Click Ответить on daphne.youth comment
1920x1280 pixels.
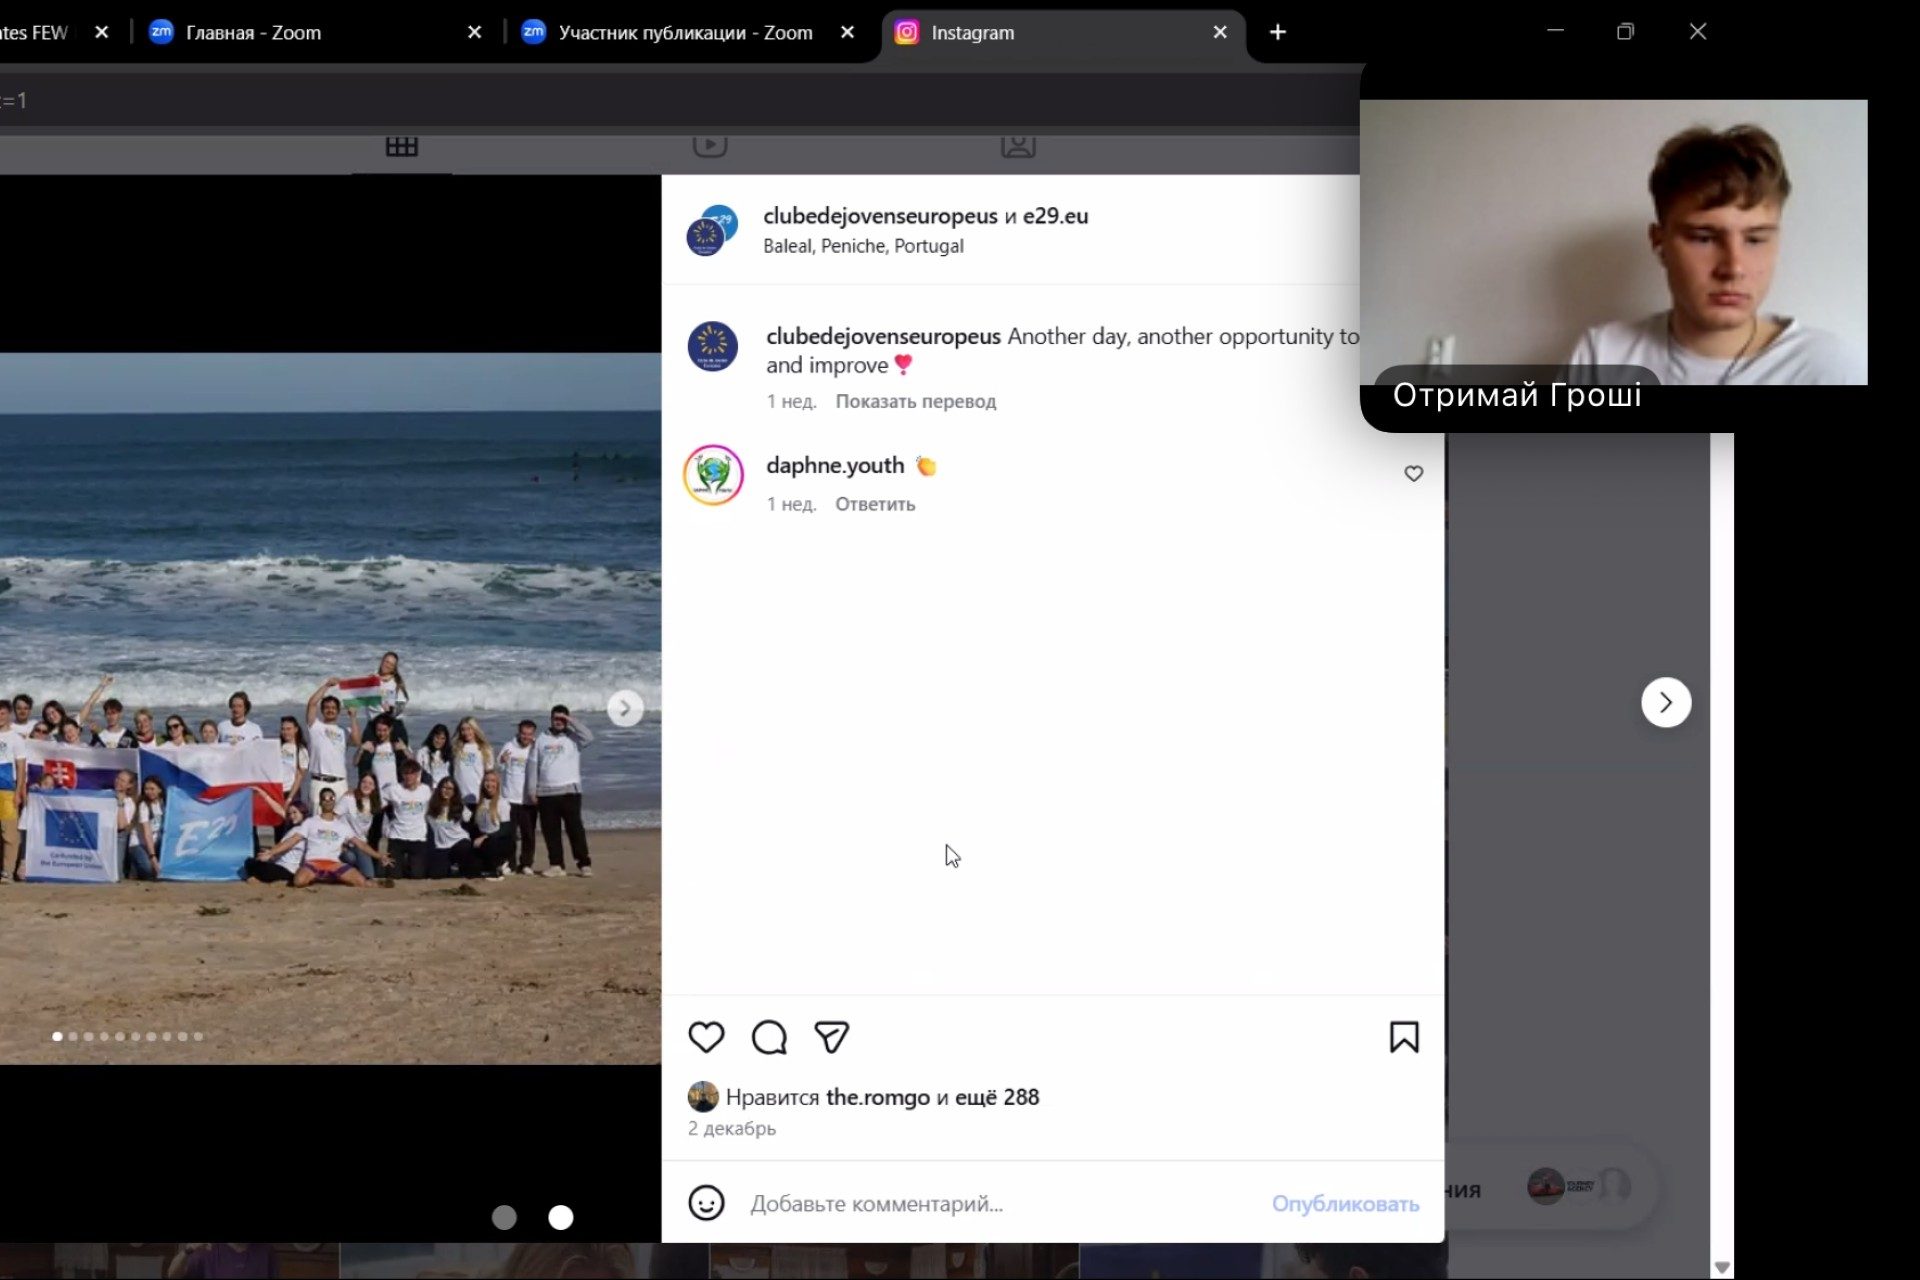875,505
